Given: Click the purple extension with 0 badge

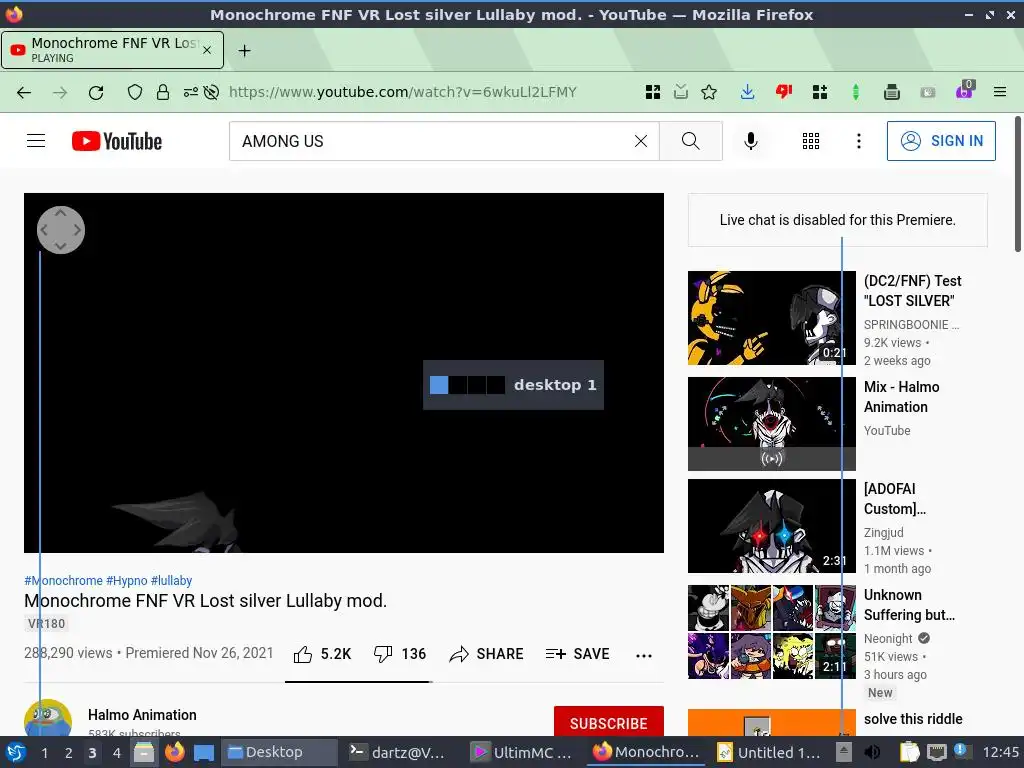Looking at the screenshot, I should 965,90.
